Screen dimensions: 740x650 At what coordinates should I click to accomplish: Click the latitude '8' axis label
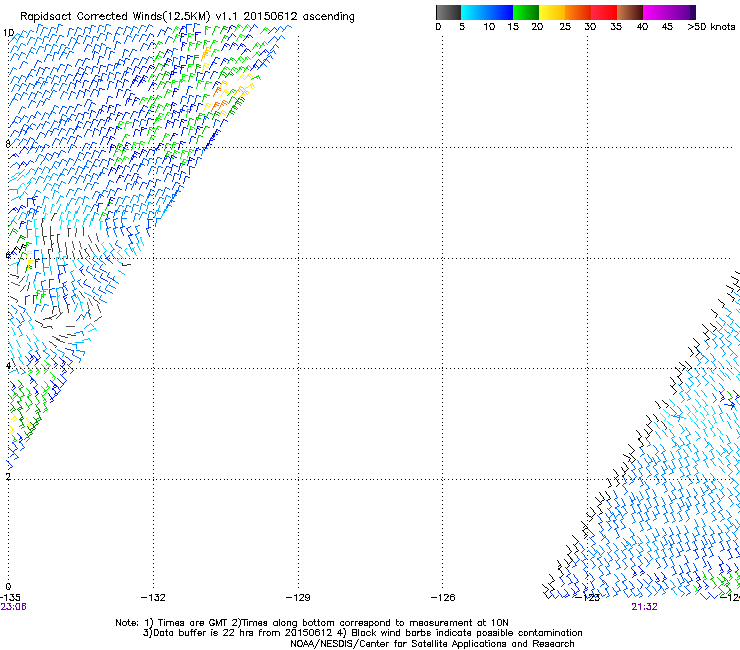pyautogui.click(x=8, y=144)
